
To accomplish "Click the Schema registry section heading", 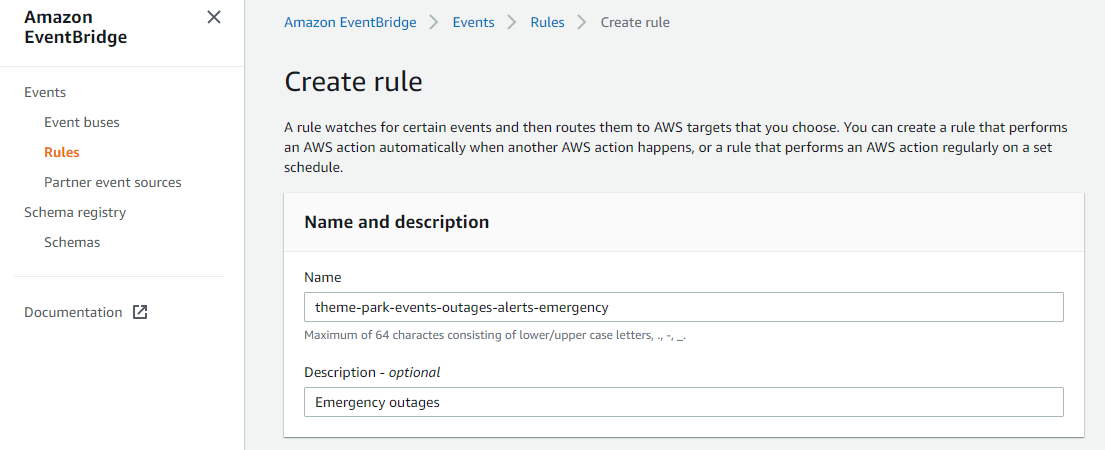I will point(75,212).
